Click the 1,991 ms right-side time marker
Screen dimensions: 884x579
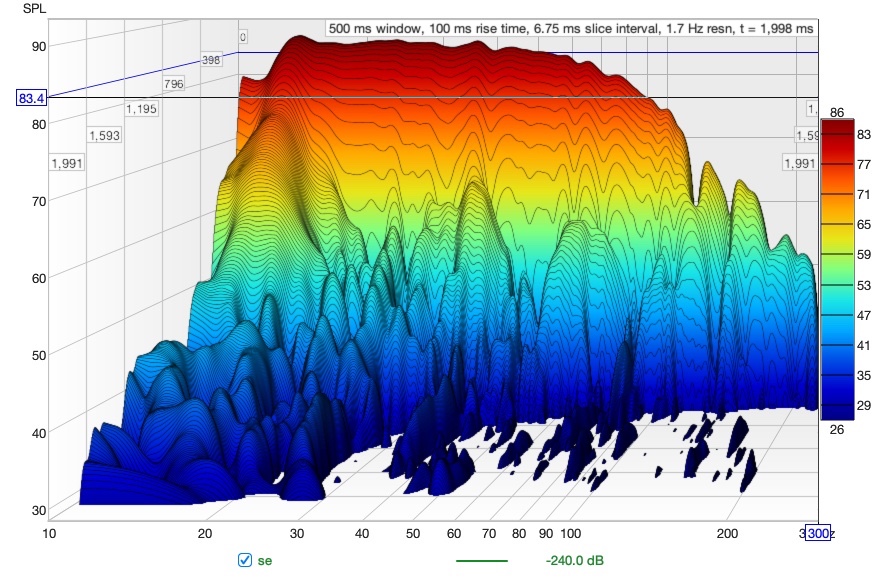point(799,163)
